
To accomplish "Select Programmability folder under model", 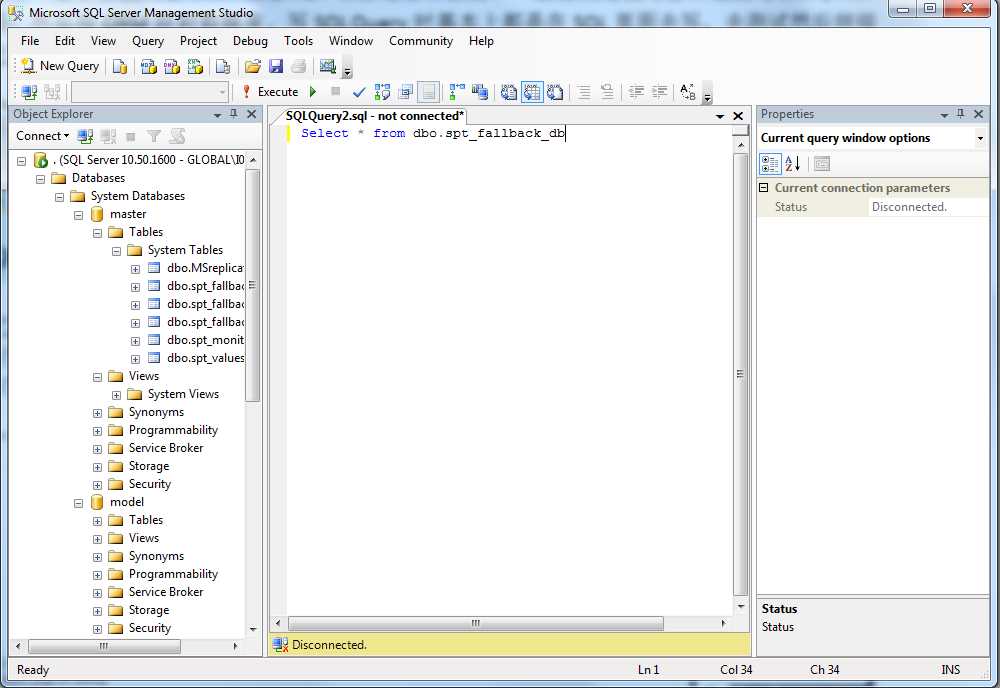I will (173, 574).
